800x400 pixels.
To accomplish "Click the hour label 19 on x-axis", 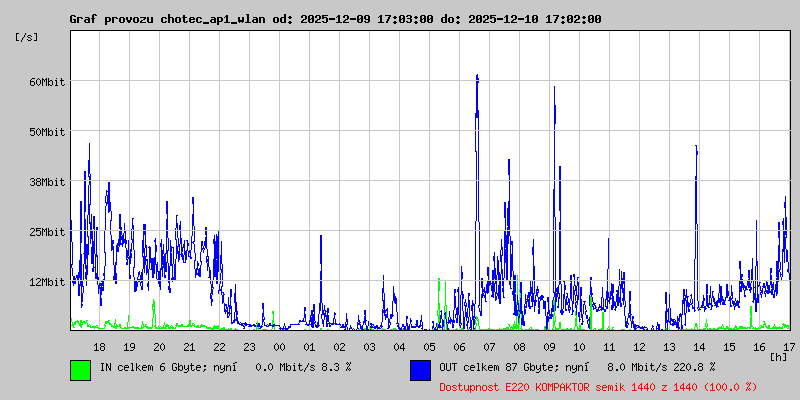I will (130, 347).
